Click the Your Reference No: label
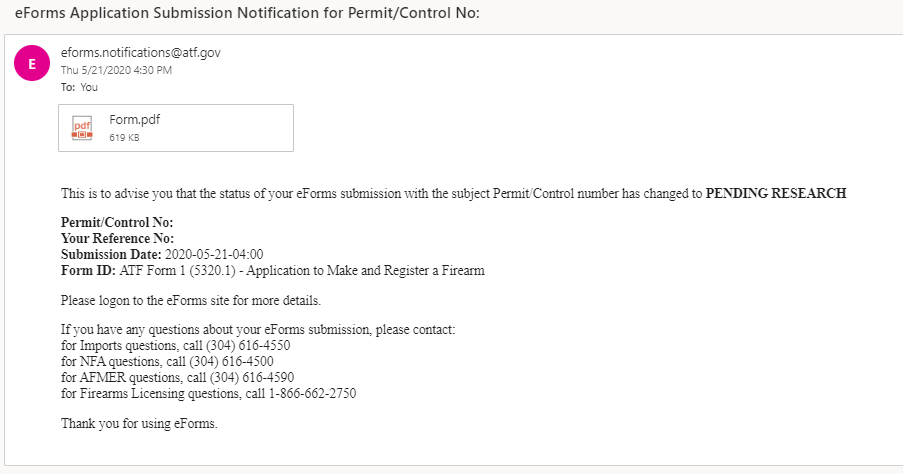Image resolution: width=903 pixels, height=474 pixels. click(118, 239)
